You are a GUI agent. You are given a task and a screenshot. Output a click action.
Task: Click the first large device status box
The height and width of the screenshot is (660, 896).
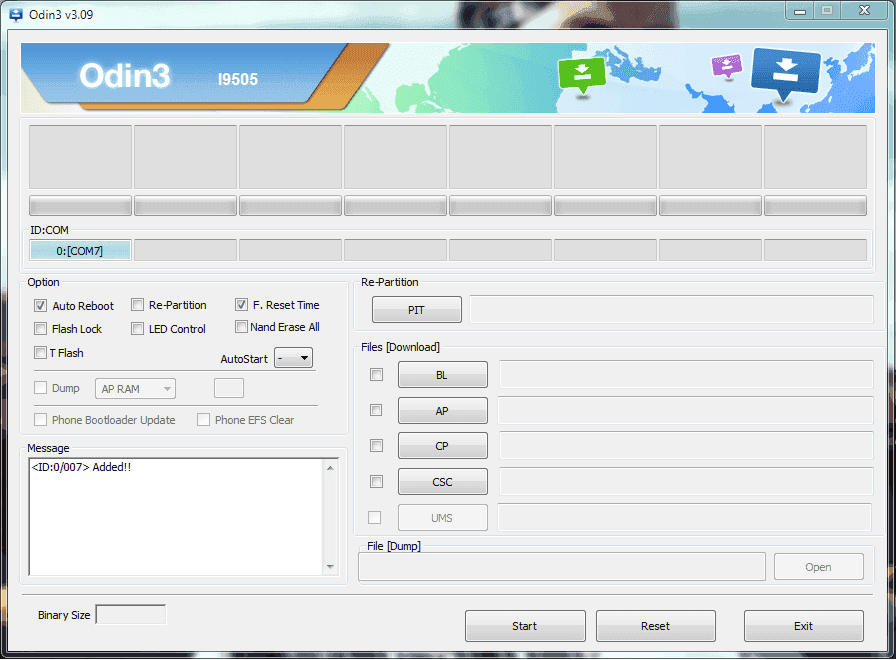81,157
